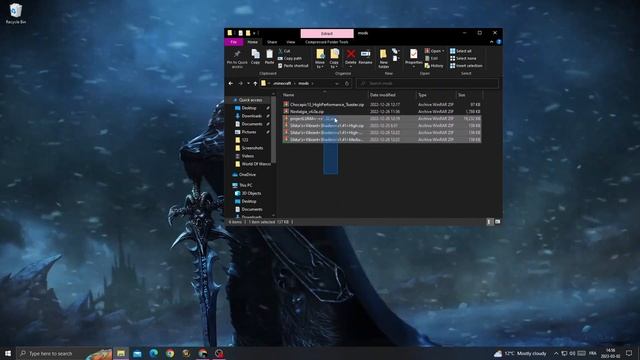Viewport: 640px width, 360px height.
Task: Open pinned Downloads under Quick access
Action: click(251, 116)
